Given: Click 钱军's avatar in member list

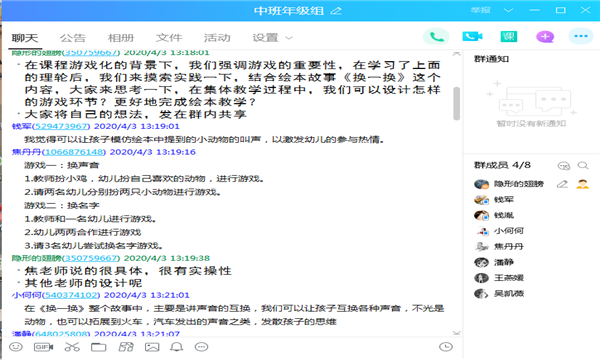Looking at the screenshot, I should pyautogui.click(x=481, y=200).
